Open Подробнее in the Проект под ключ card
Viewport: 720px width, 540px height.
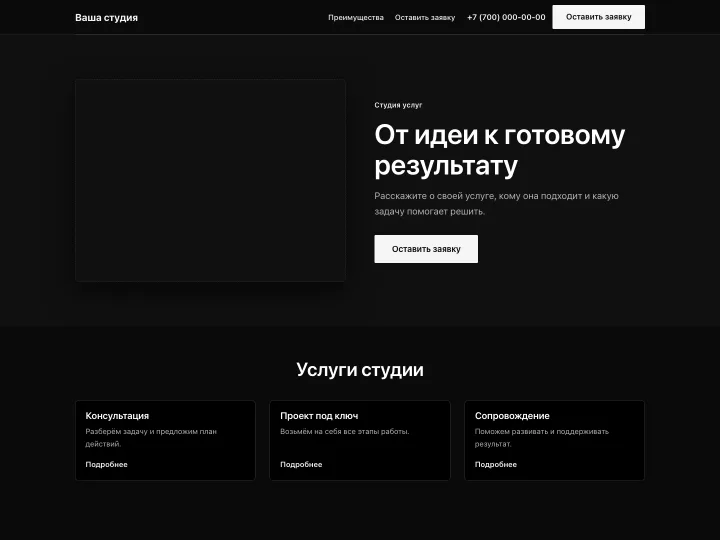click(301, 464)
